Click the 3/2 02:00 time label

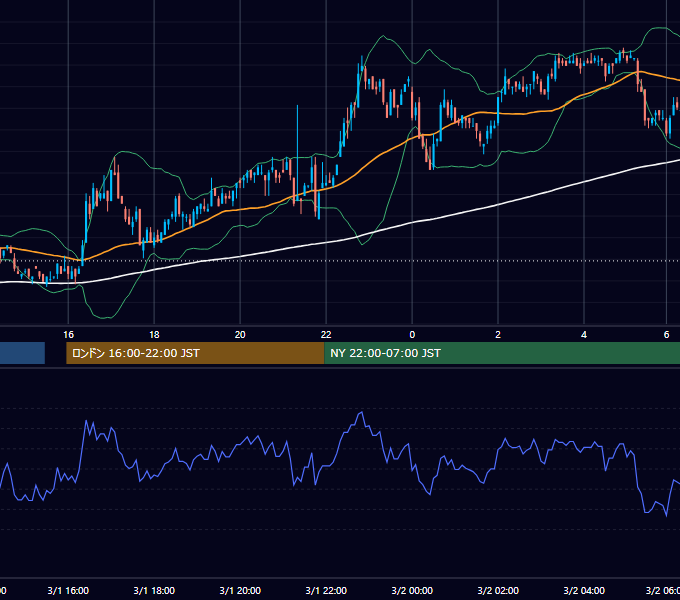click(498, 590)
